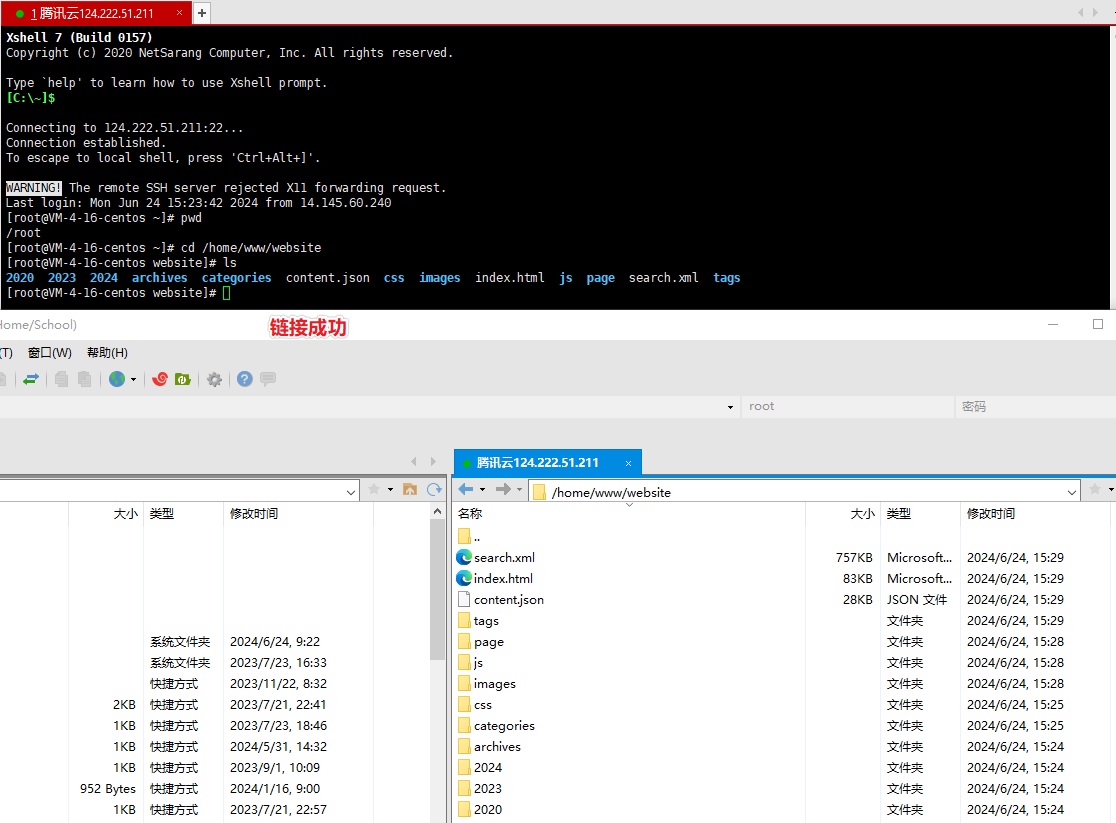Open the globe icon dropdown arrow
The image size is (1116, 823).
click(133, 380)
